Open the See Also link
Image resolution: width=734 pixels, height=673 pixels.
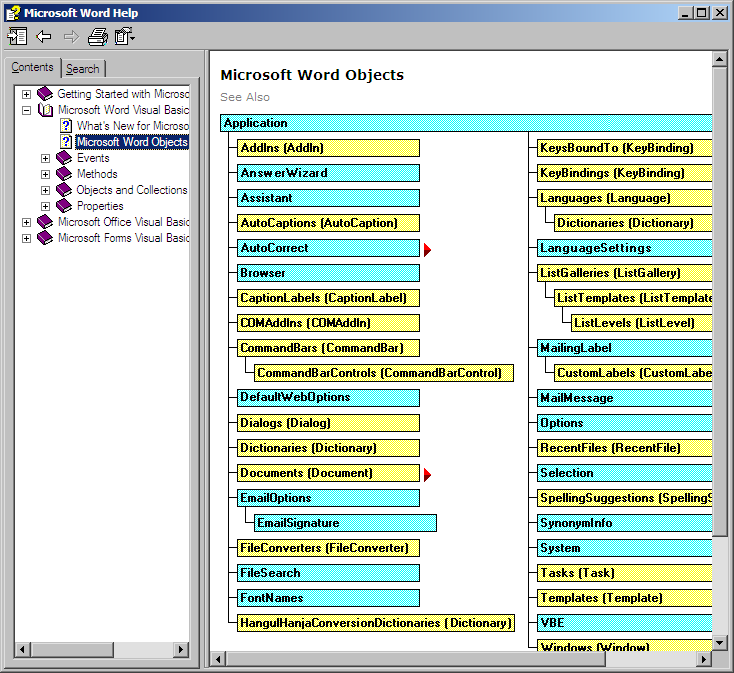(x=245, y=97)
